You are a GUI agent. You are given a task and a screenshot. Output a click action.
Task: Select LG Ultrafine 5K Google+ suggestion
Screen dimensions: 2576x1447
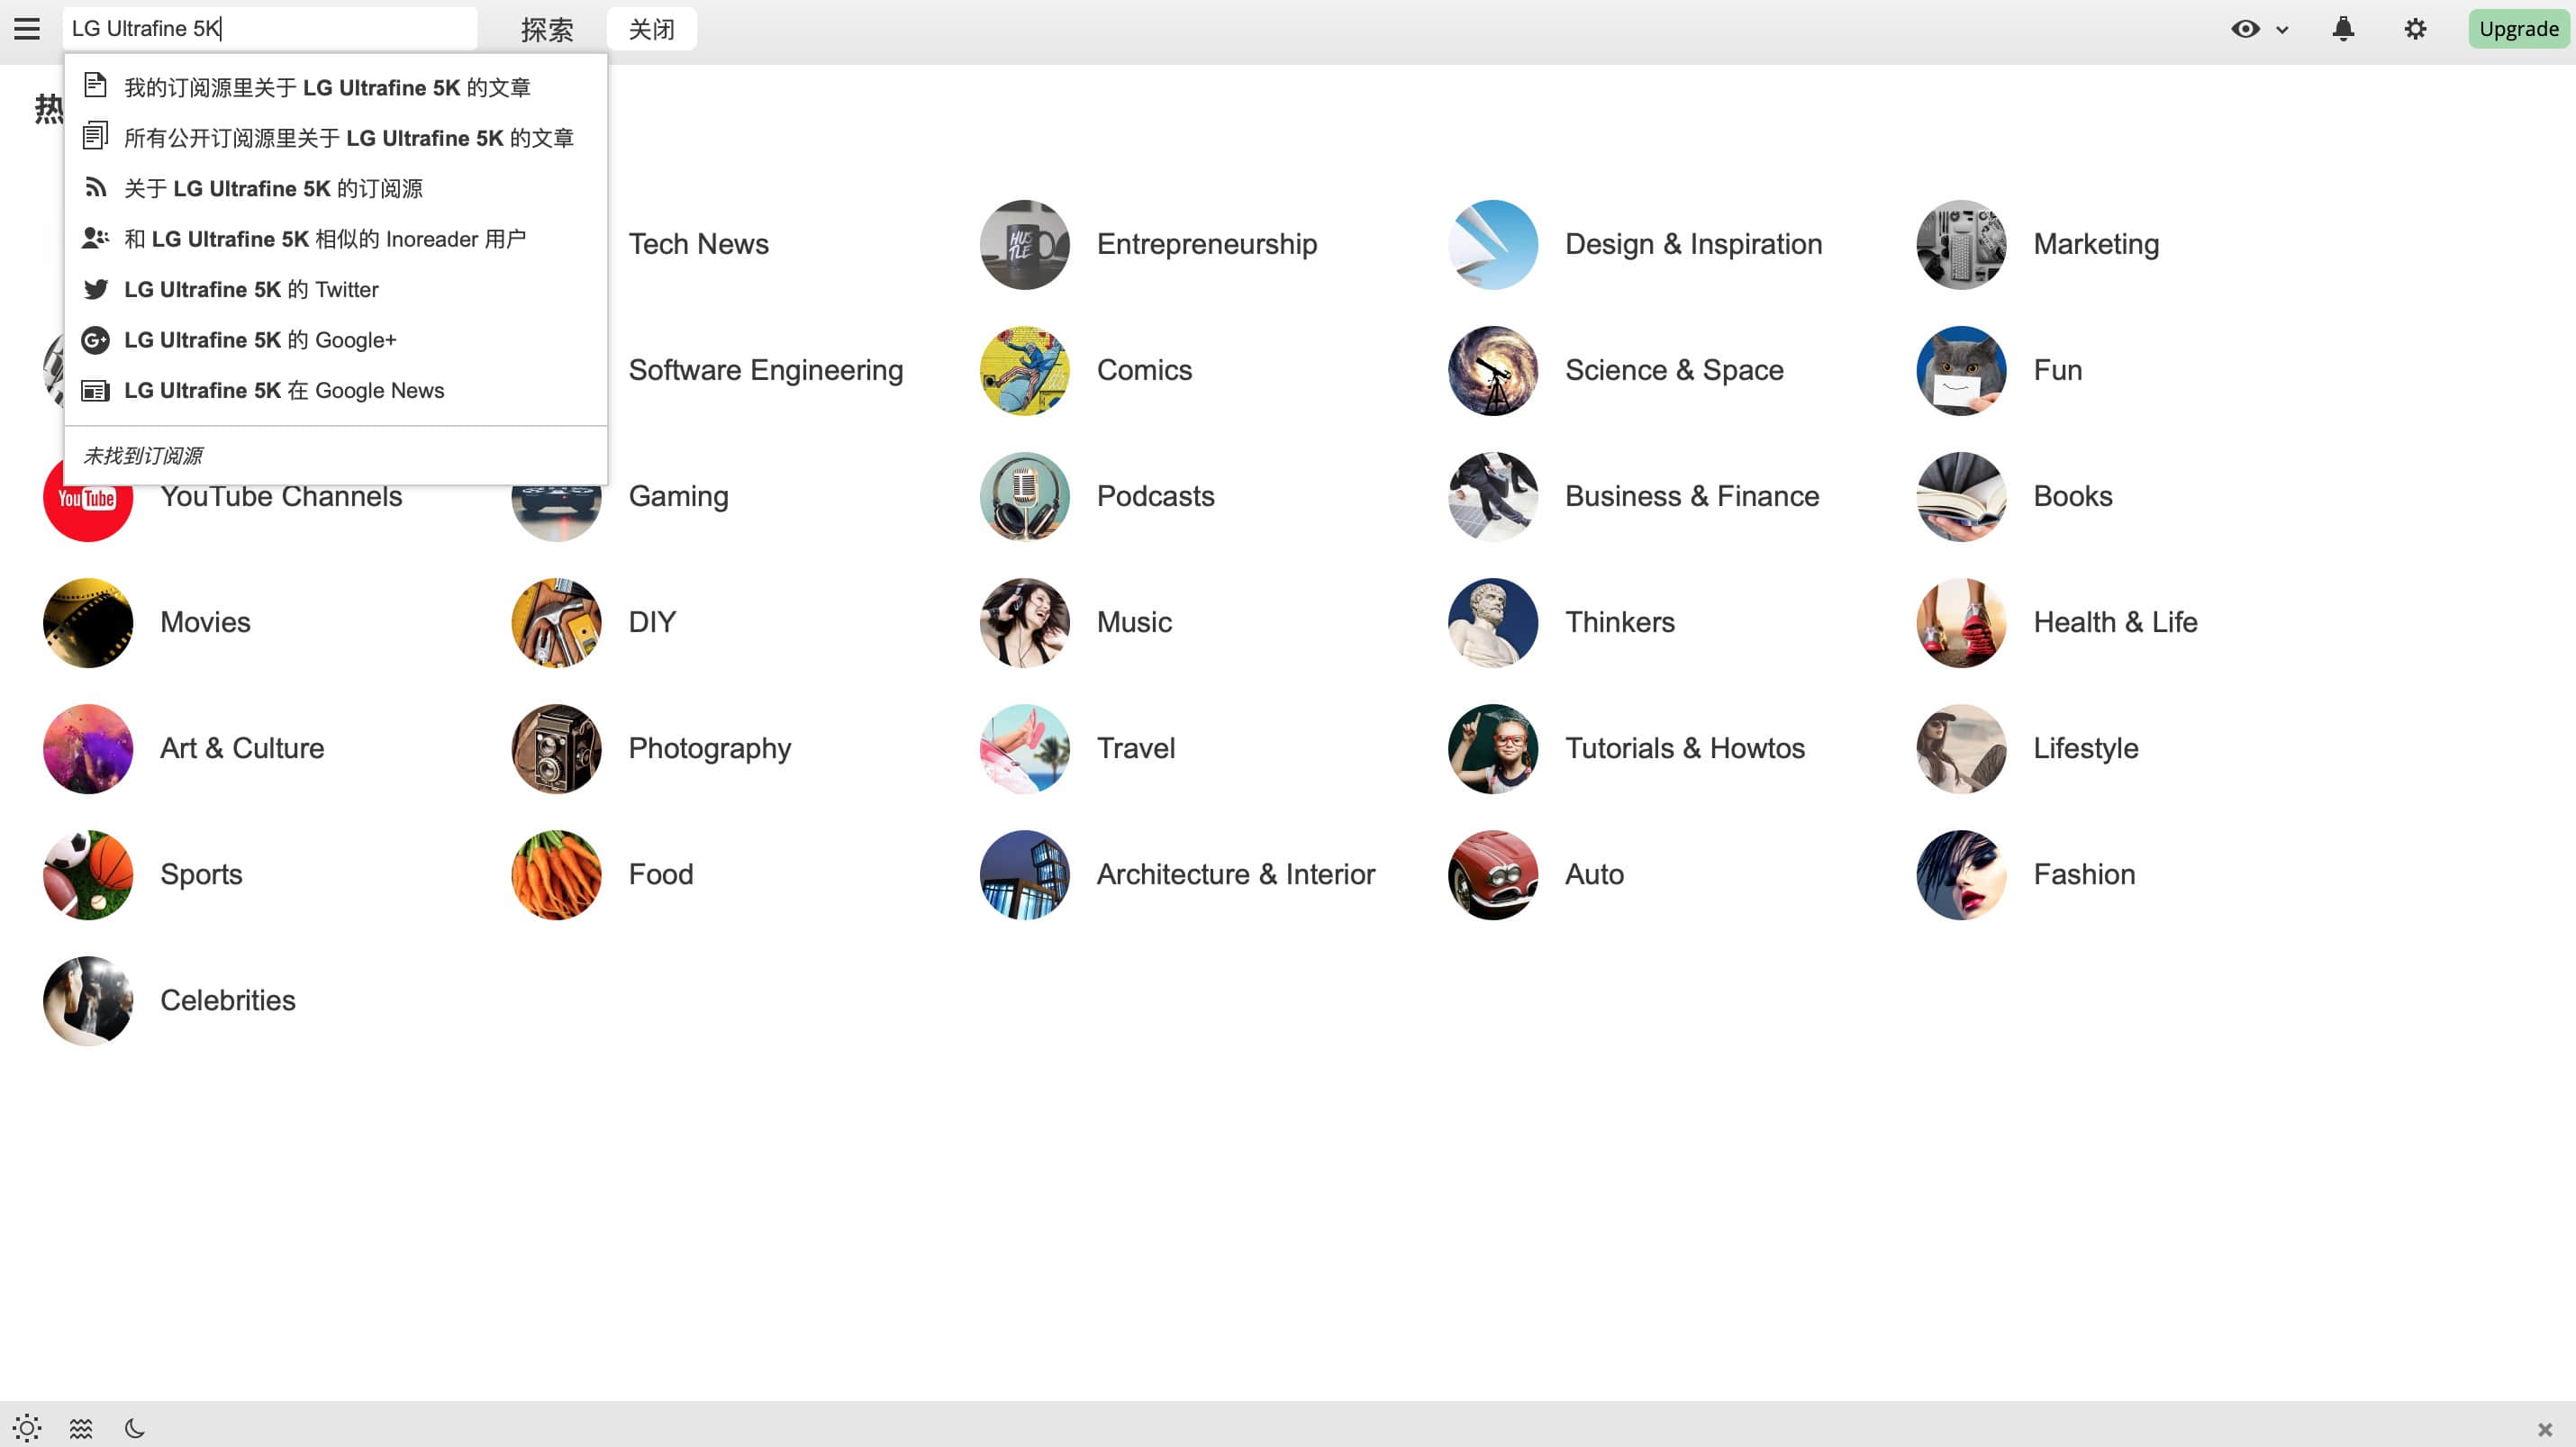click(x=335, y=340)
